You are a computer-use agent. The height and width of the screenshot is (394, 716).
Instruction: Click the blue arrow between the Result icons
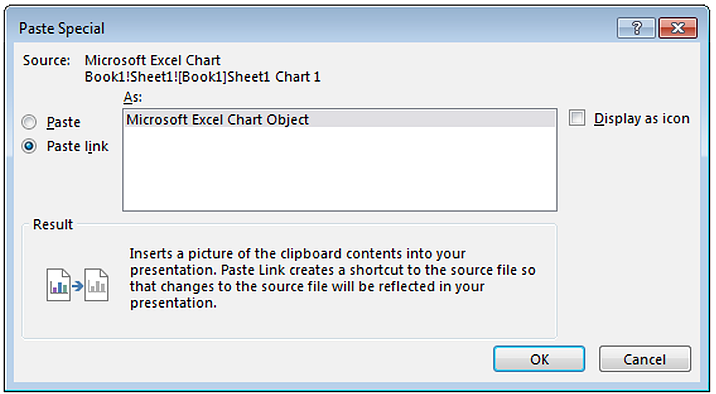[78, 286]
